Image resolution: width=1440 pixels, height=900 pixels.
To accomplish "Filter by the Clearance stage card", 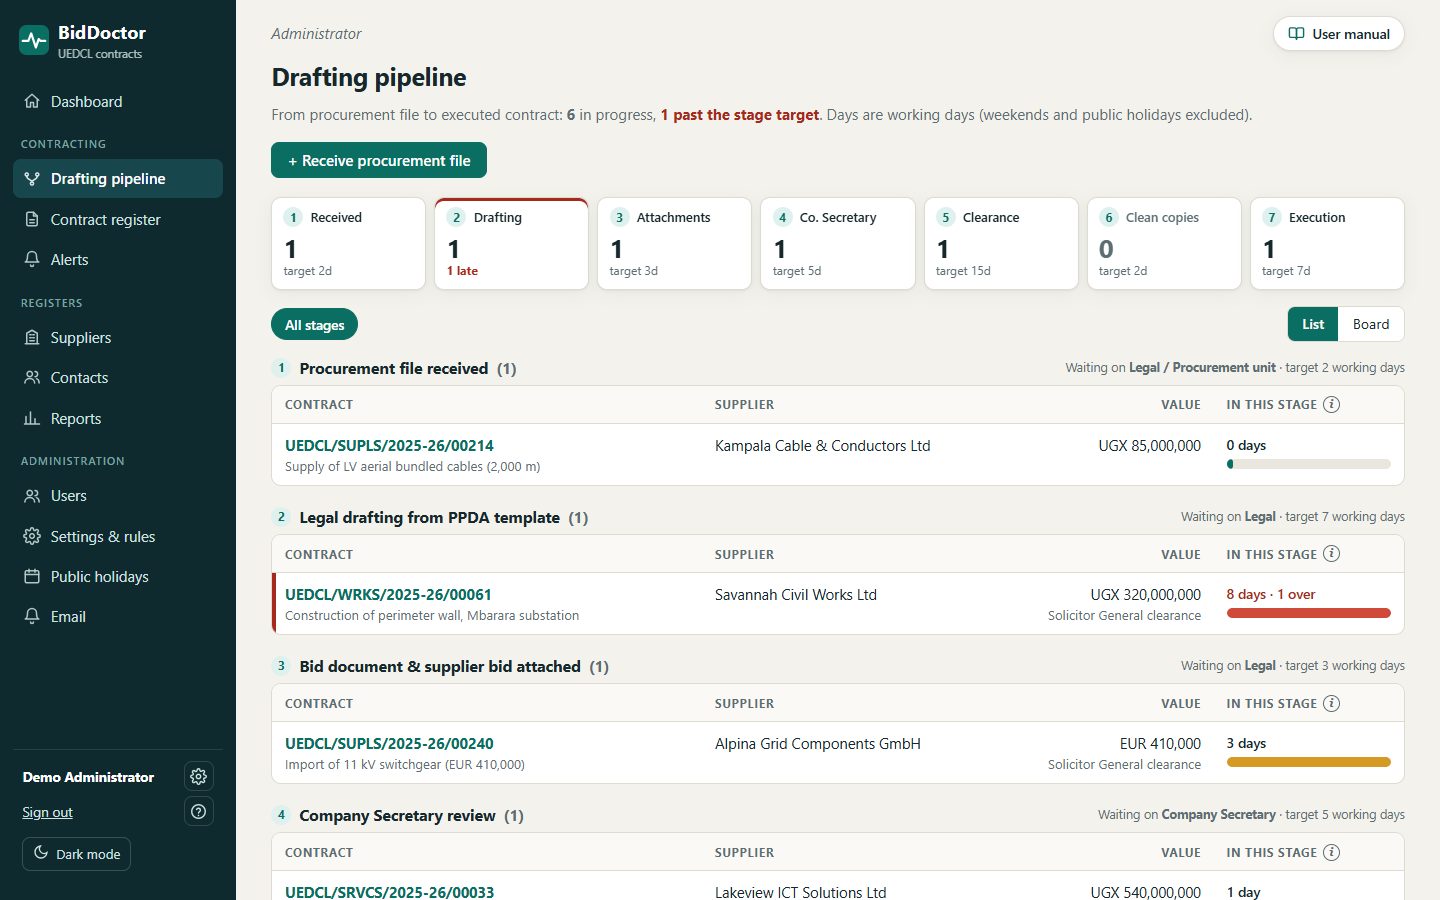I will tap(1001, 243).
